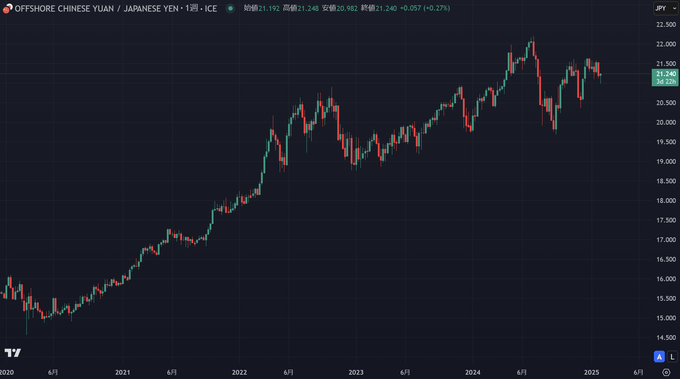The image size is (680, 379).
Task: Toggle the A auto-scale button
Action: tap(659, 356)
